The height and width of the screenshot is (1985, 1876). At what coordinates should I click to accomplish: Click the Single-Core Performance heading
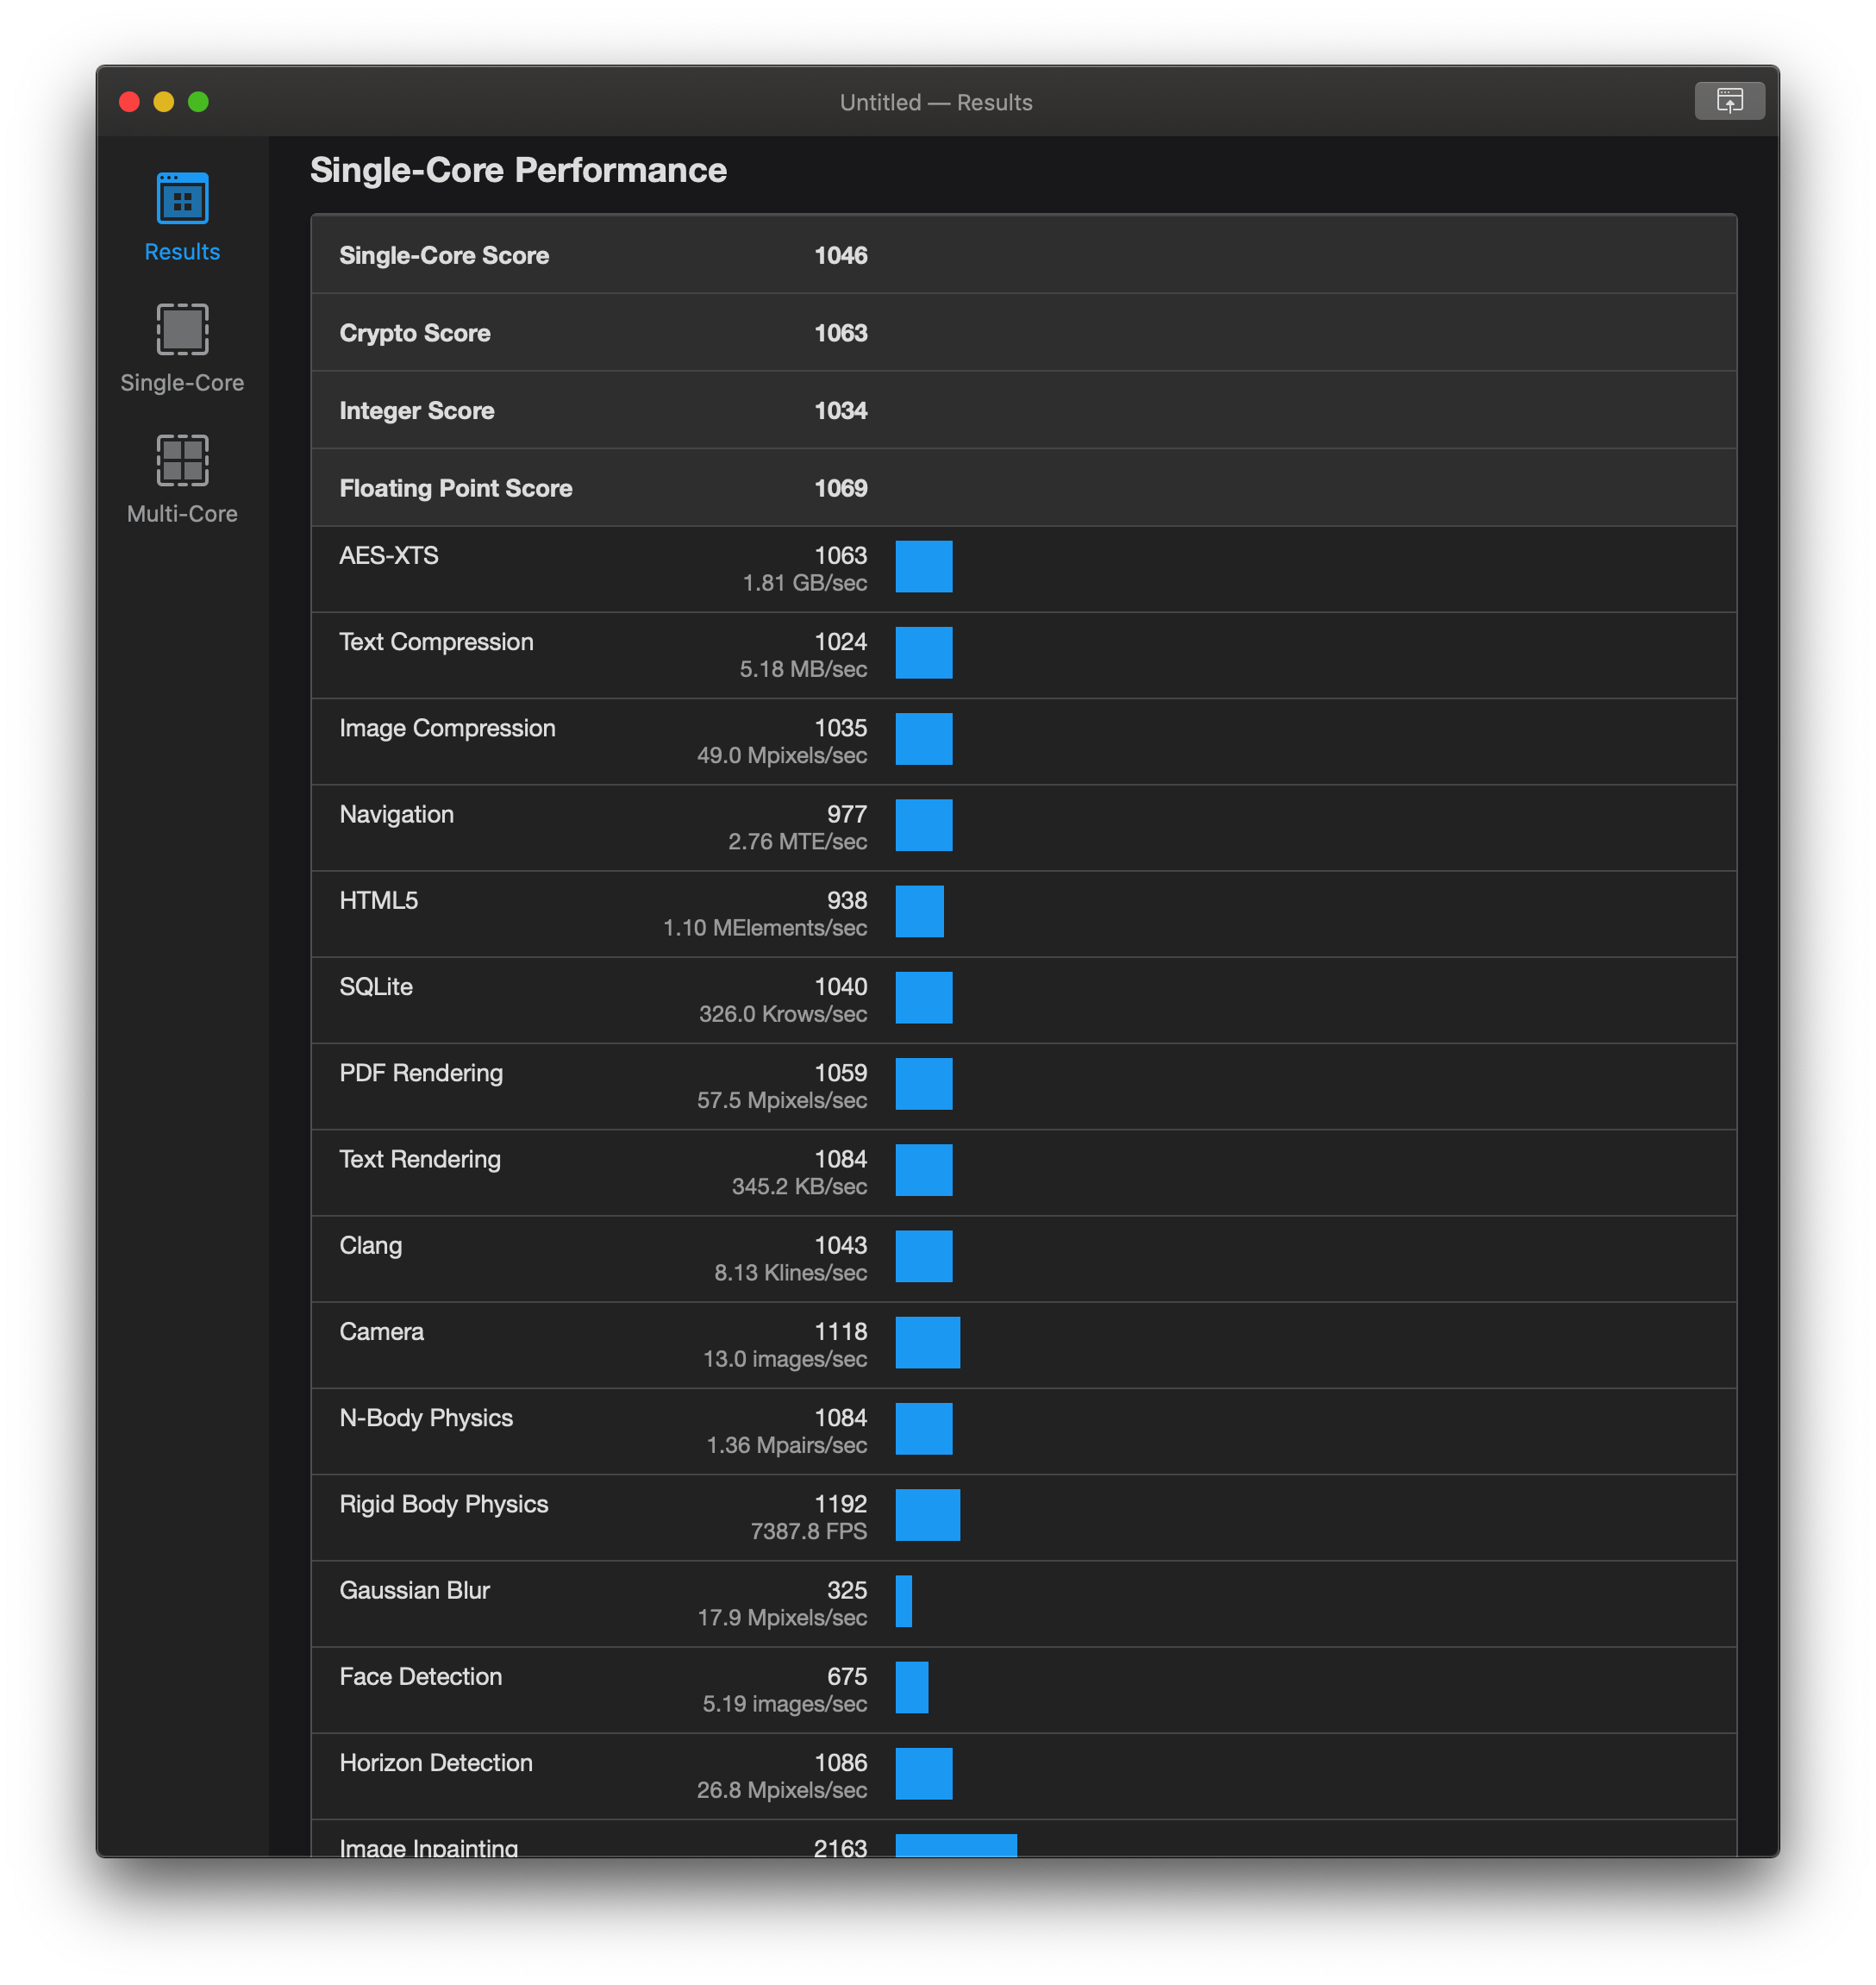point(518,170)
